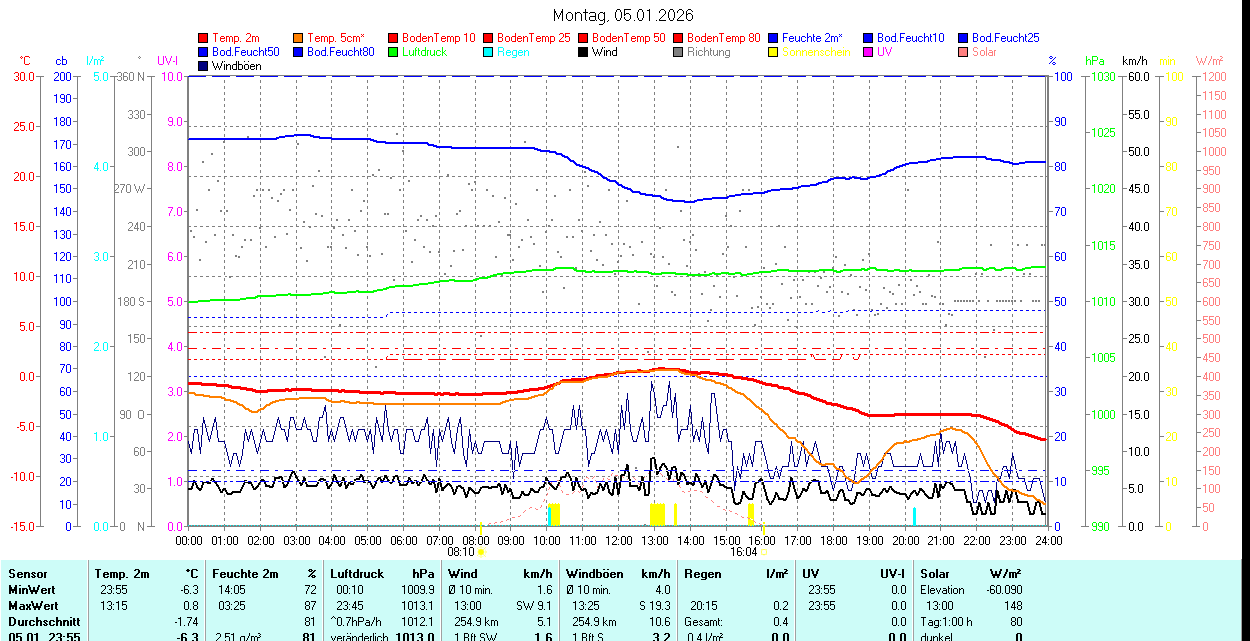Click the Luftdruck column header in table

[x=357, y=574]
